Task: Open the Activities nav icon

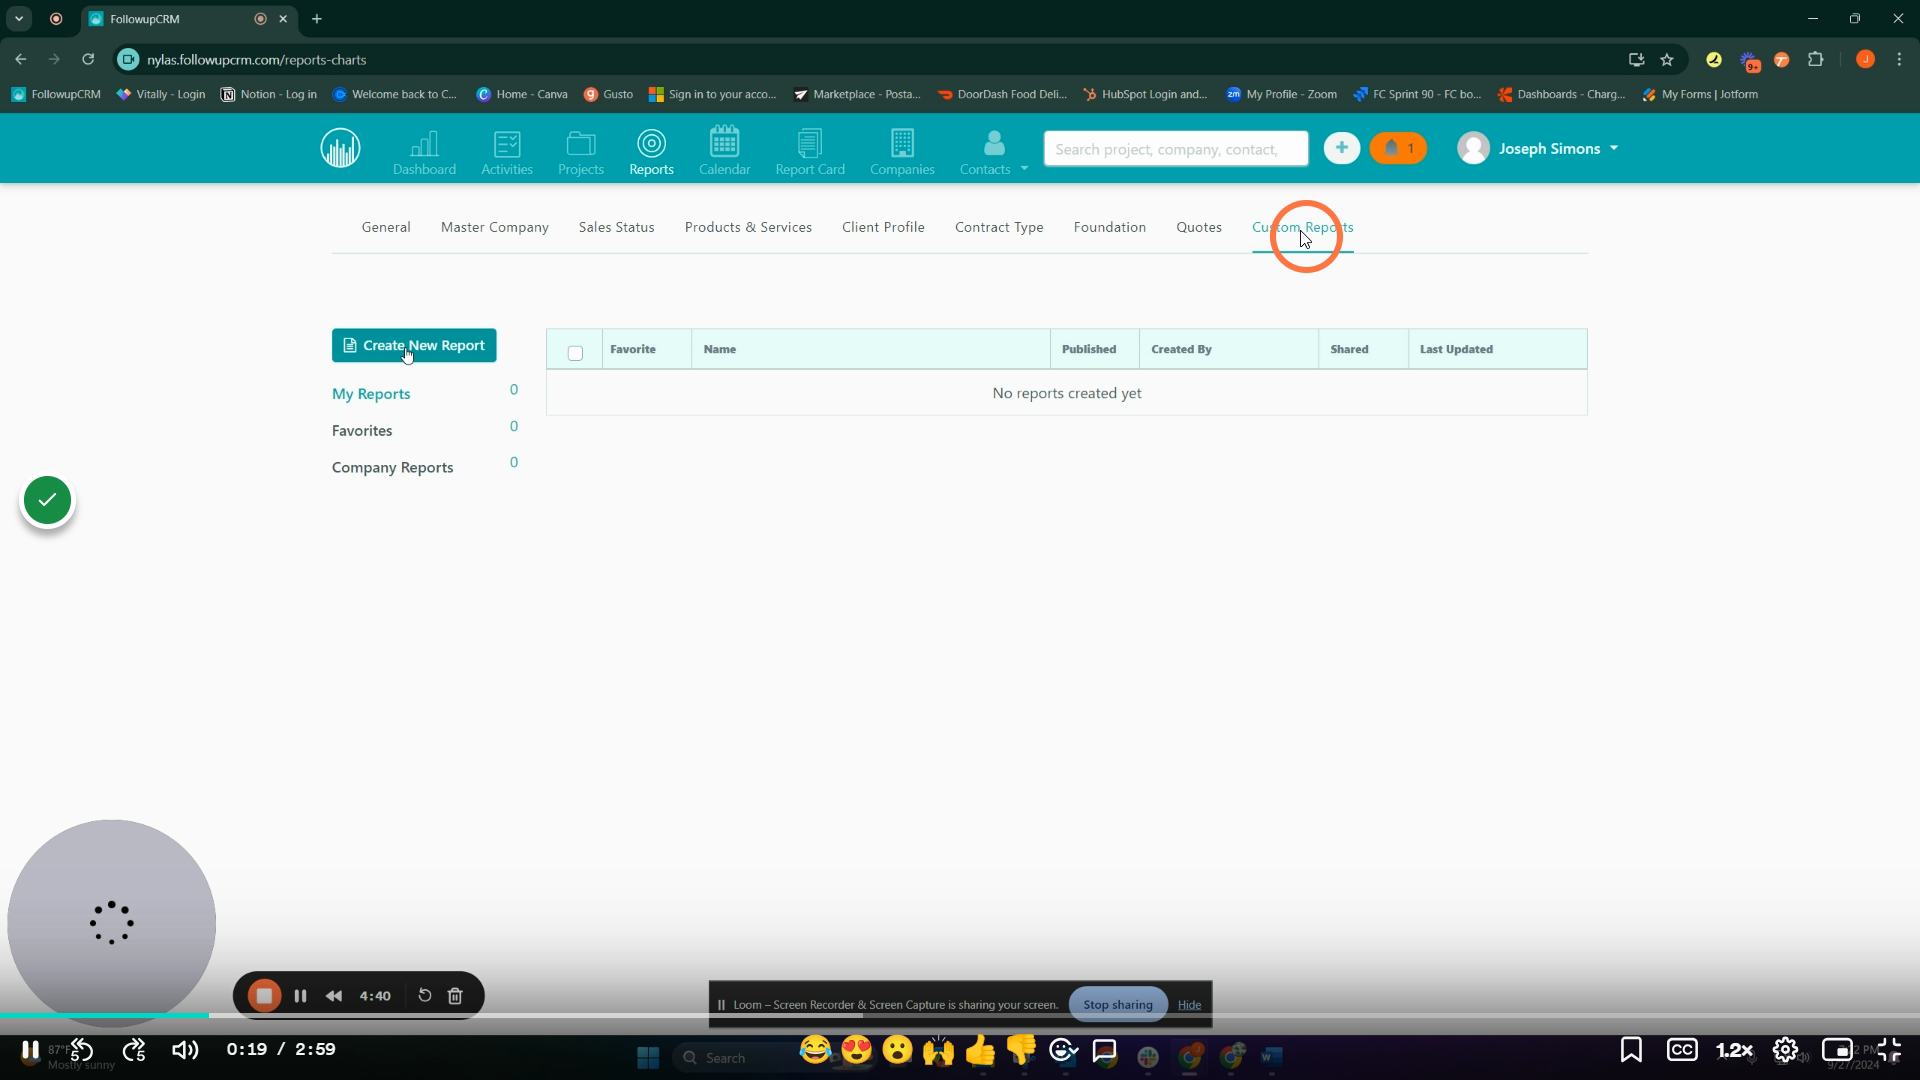Action: pos(507,152)
